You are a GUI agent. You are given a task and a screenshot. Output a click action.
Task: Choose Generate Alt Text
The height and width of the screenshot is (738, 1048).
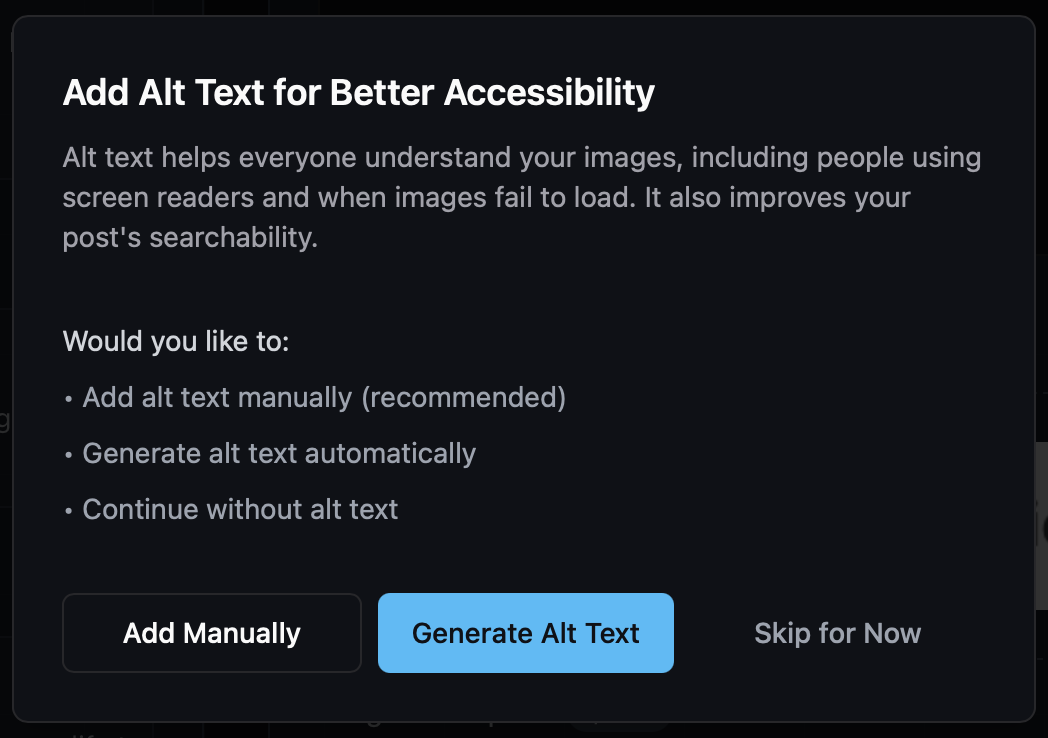[525, 632]
